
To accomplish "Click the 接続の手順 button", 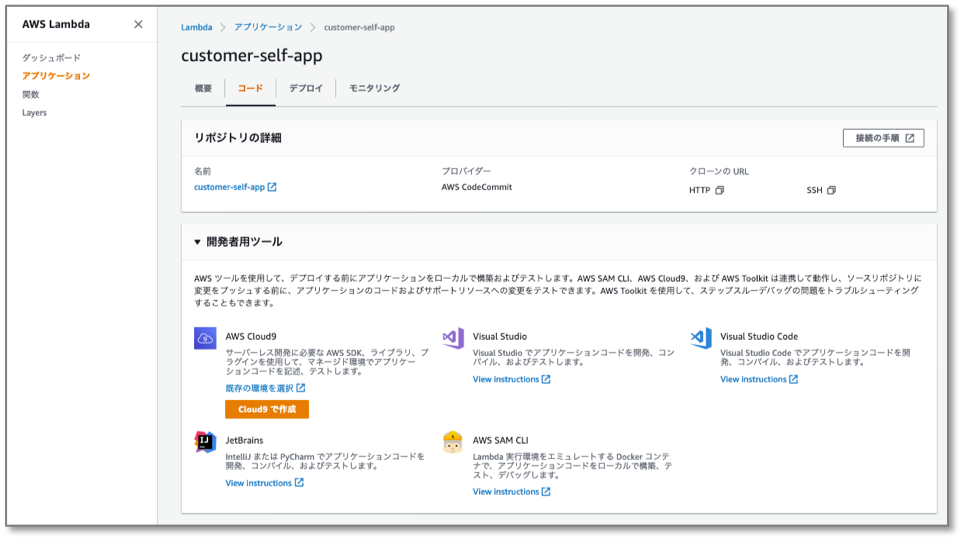I will coord(883,138).
